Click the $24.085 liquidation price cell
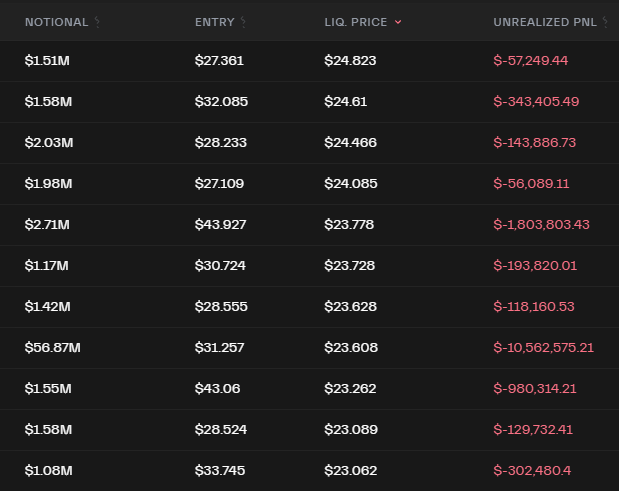619x491 pixels. click(x=350, y=183)
